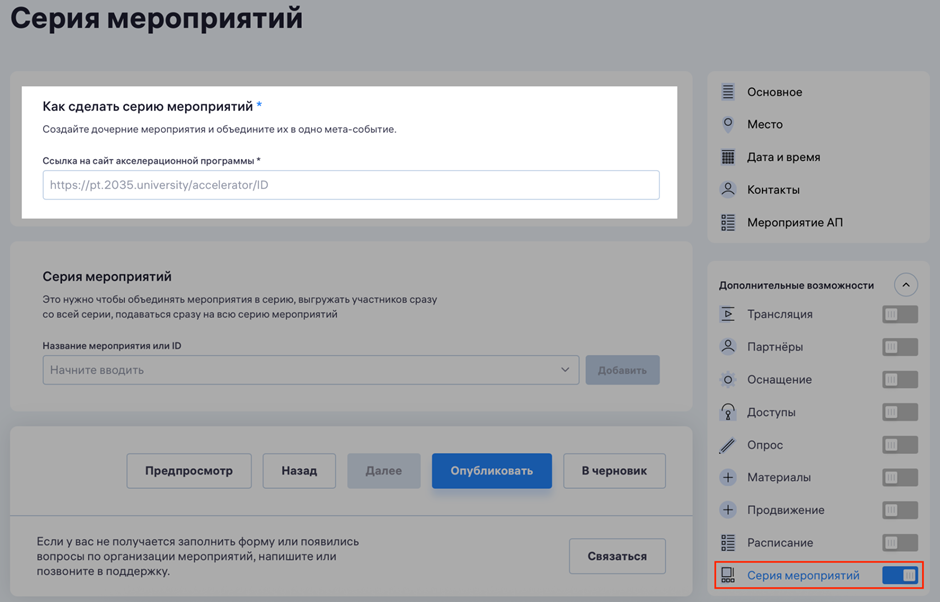The image size is (940, 602).
Task: Open the Материалы section in sidebar
Action: click(x=778, y=477)
